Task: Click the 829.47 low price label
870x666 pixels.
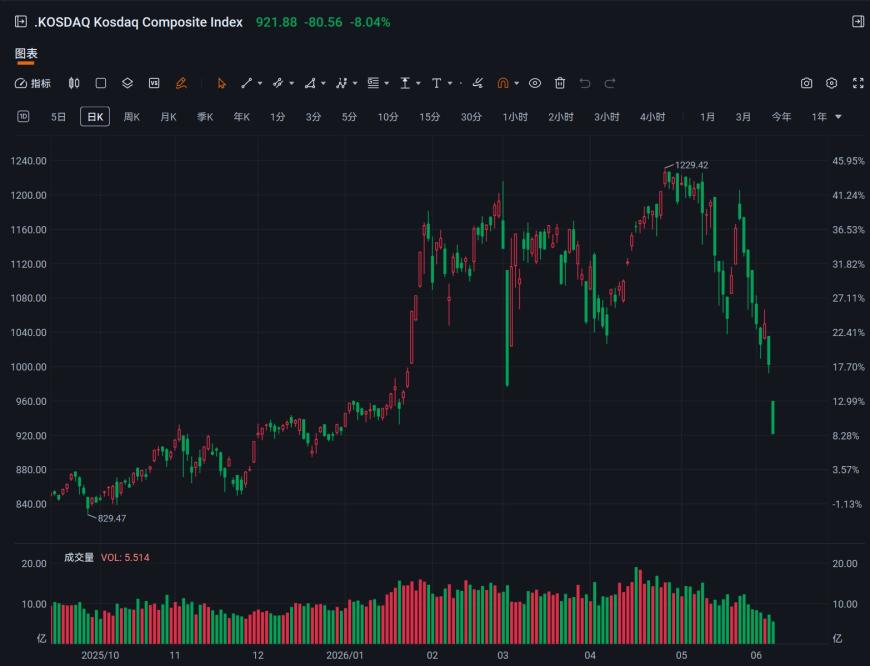Action: pyautogui.click(x=112, y=518)
